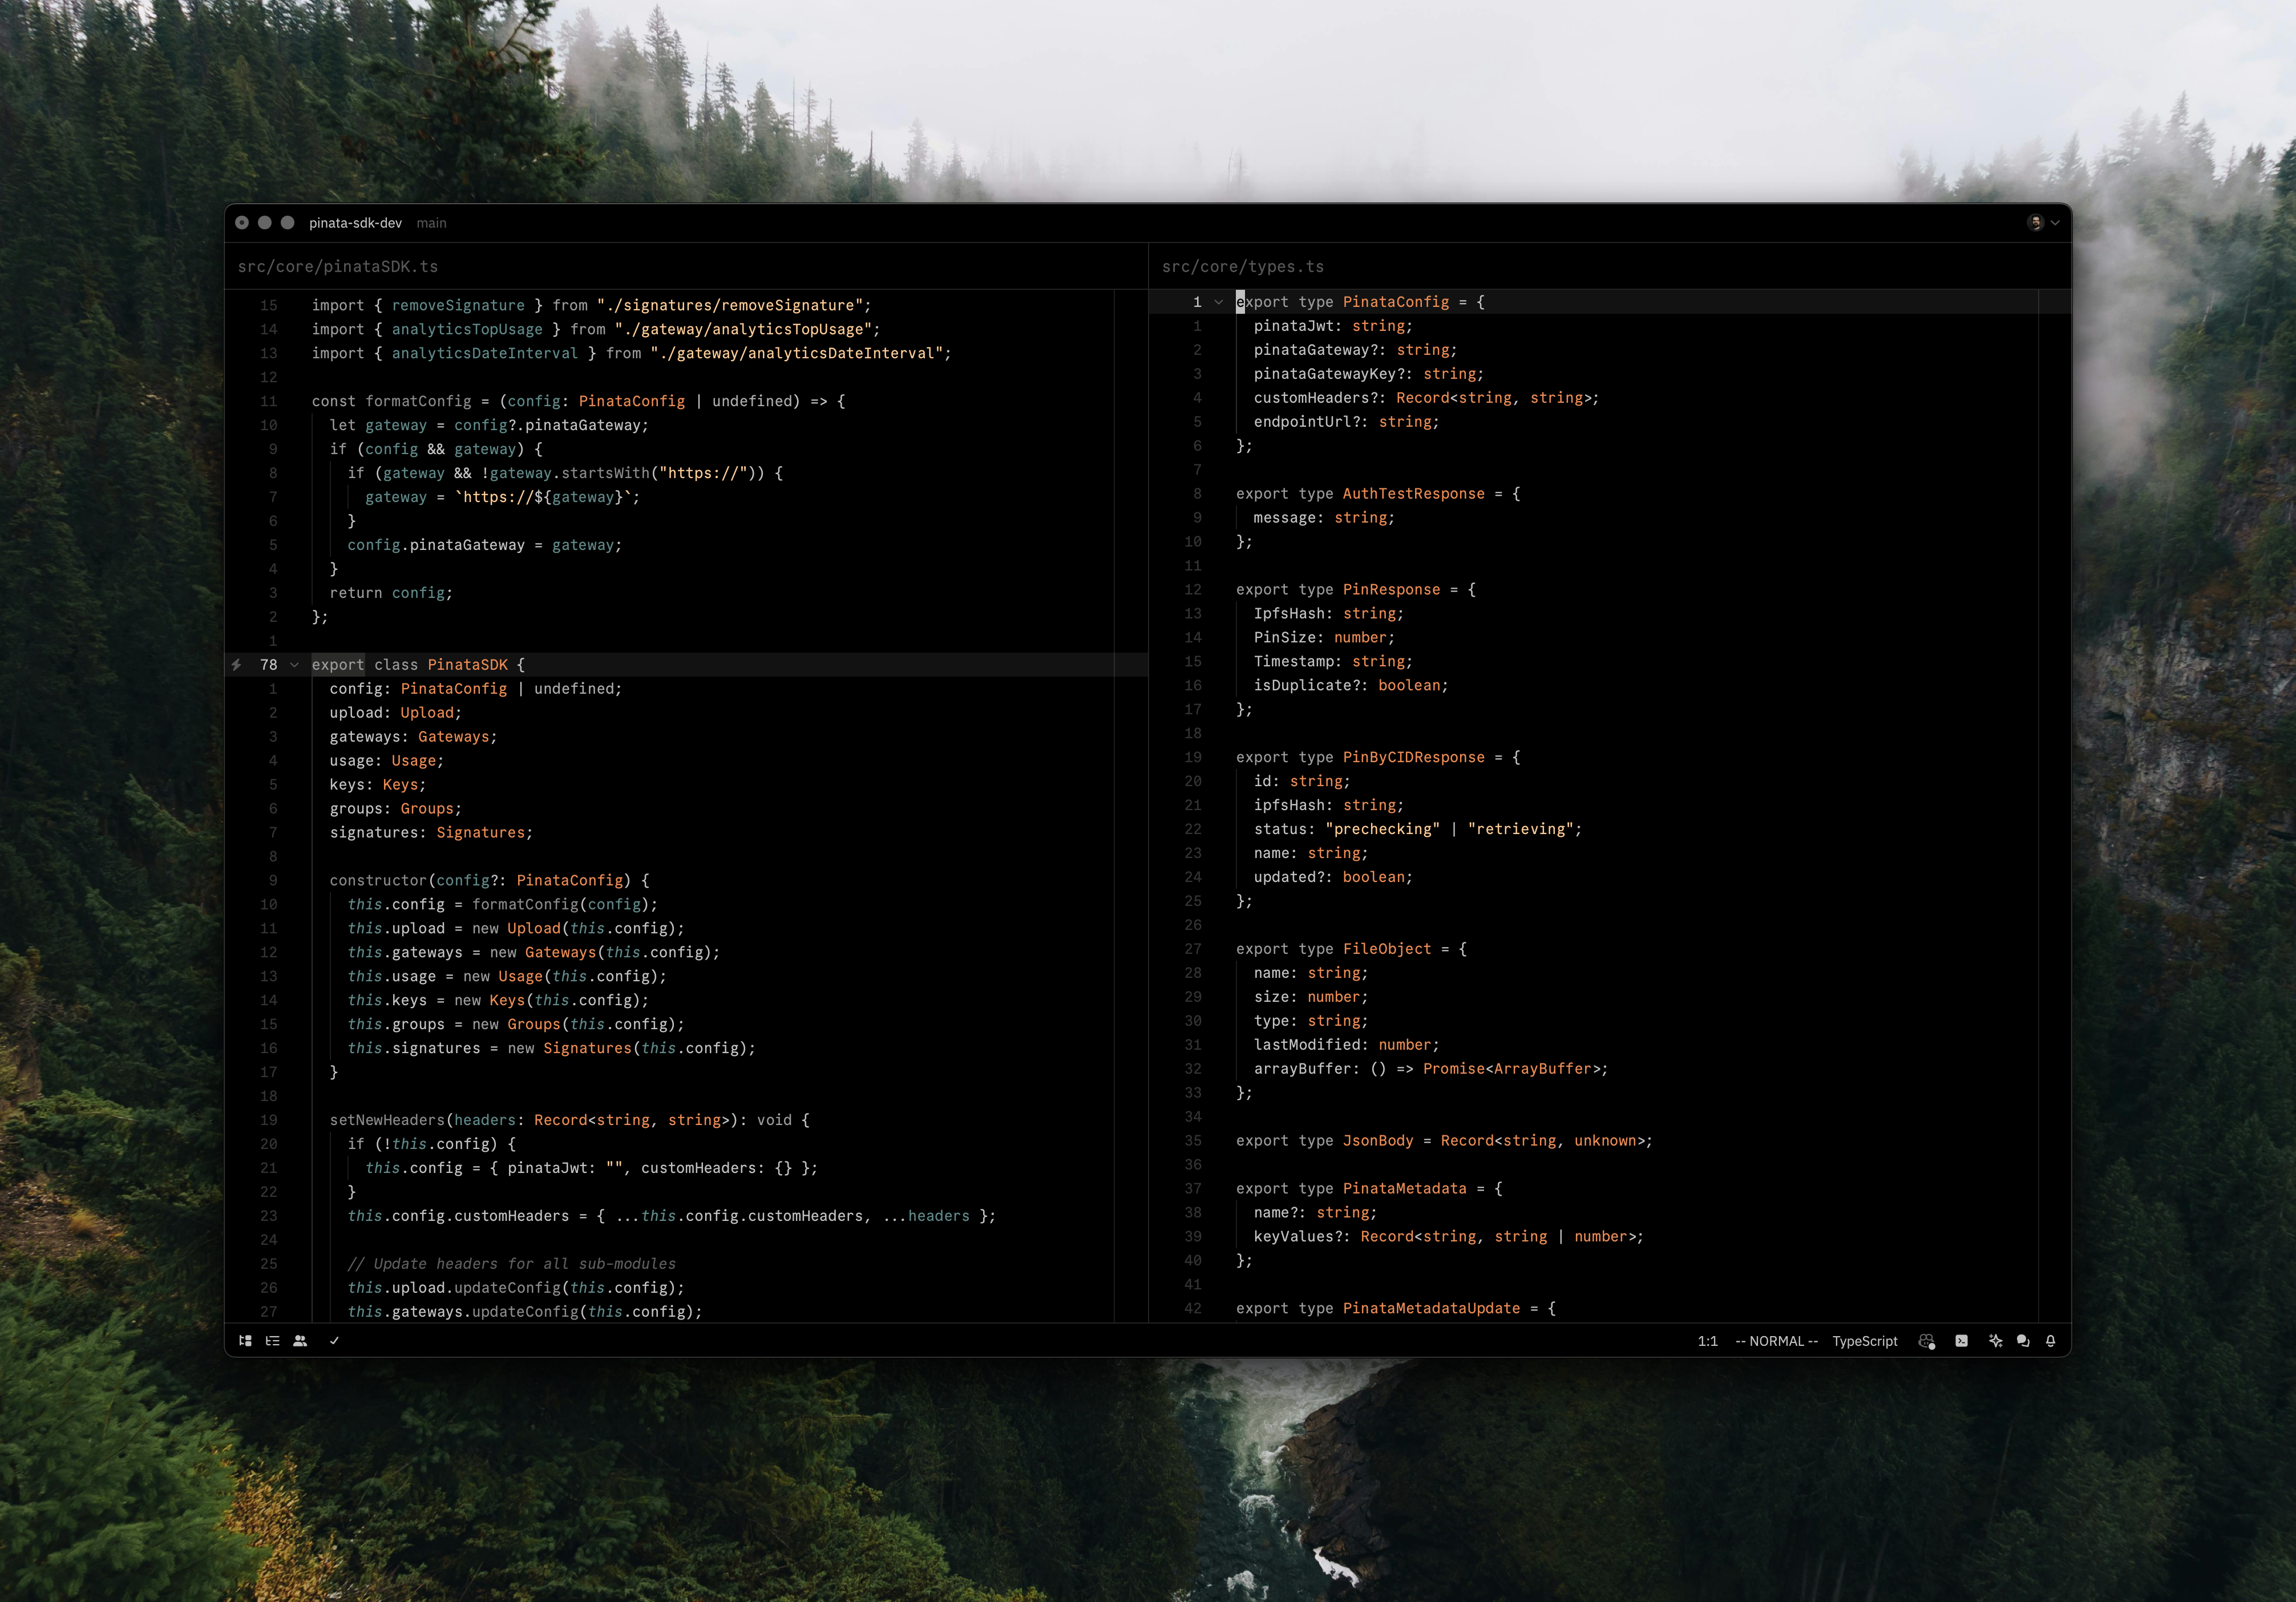The image size is (2296, 1602).
Task: Fold the PinataSDK class chevron
Action: 294,665
